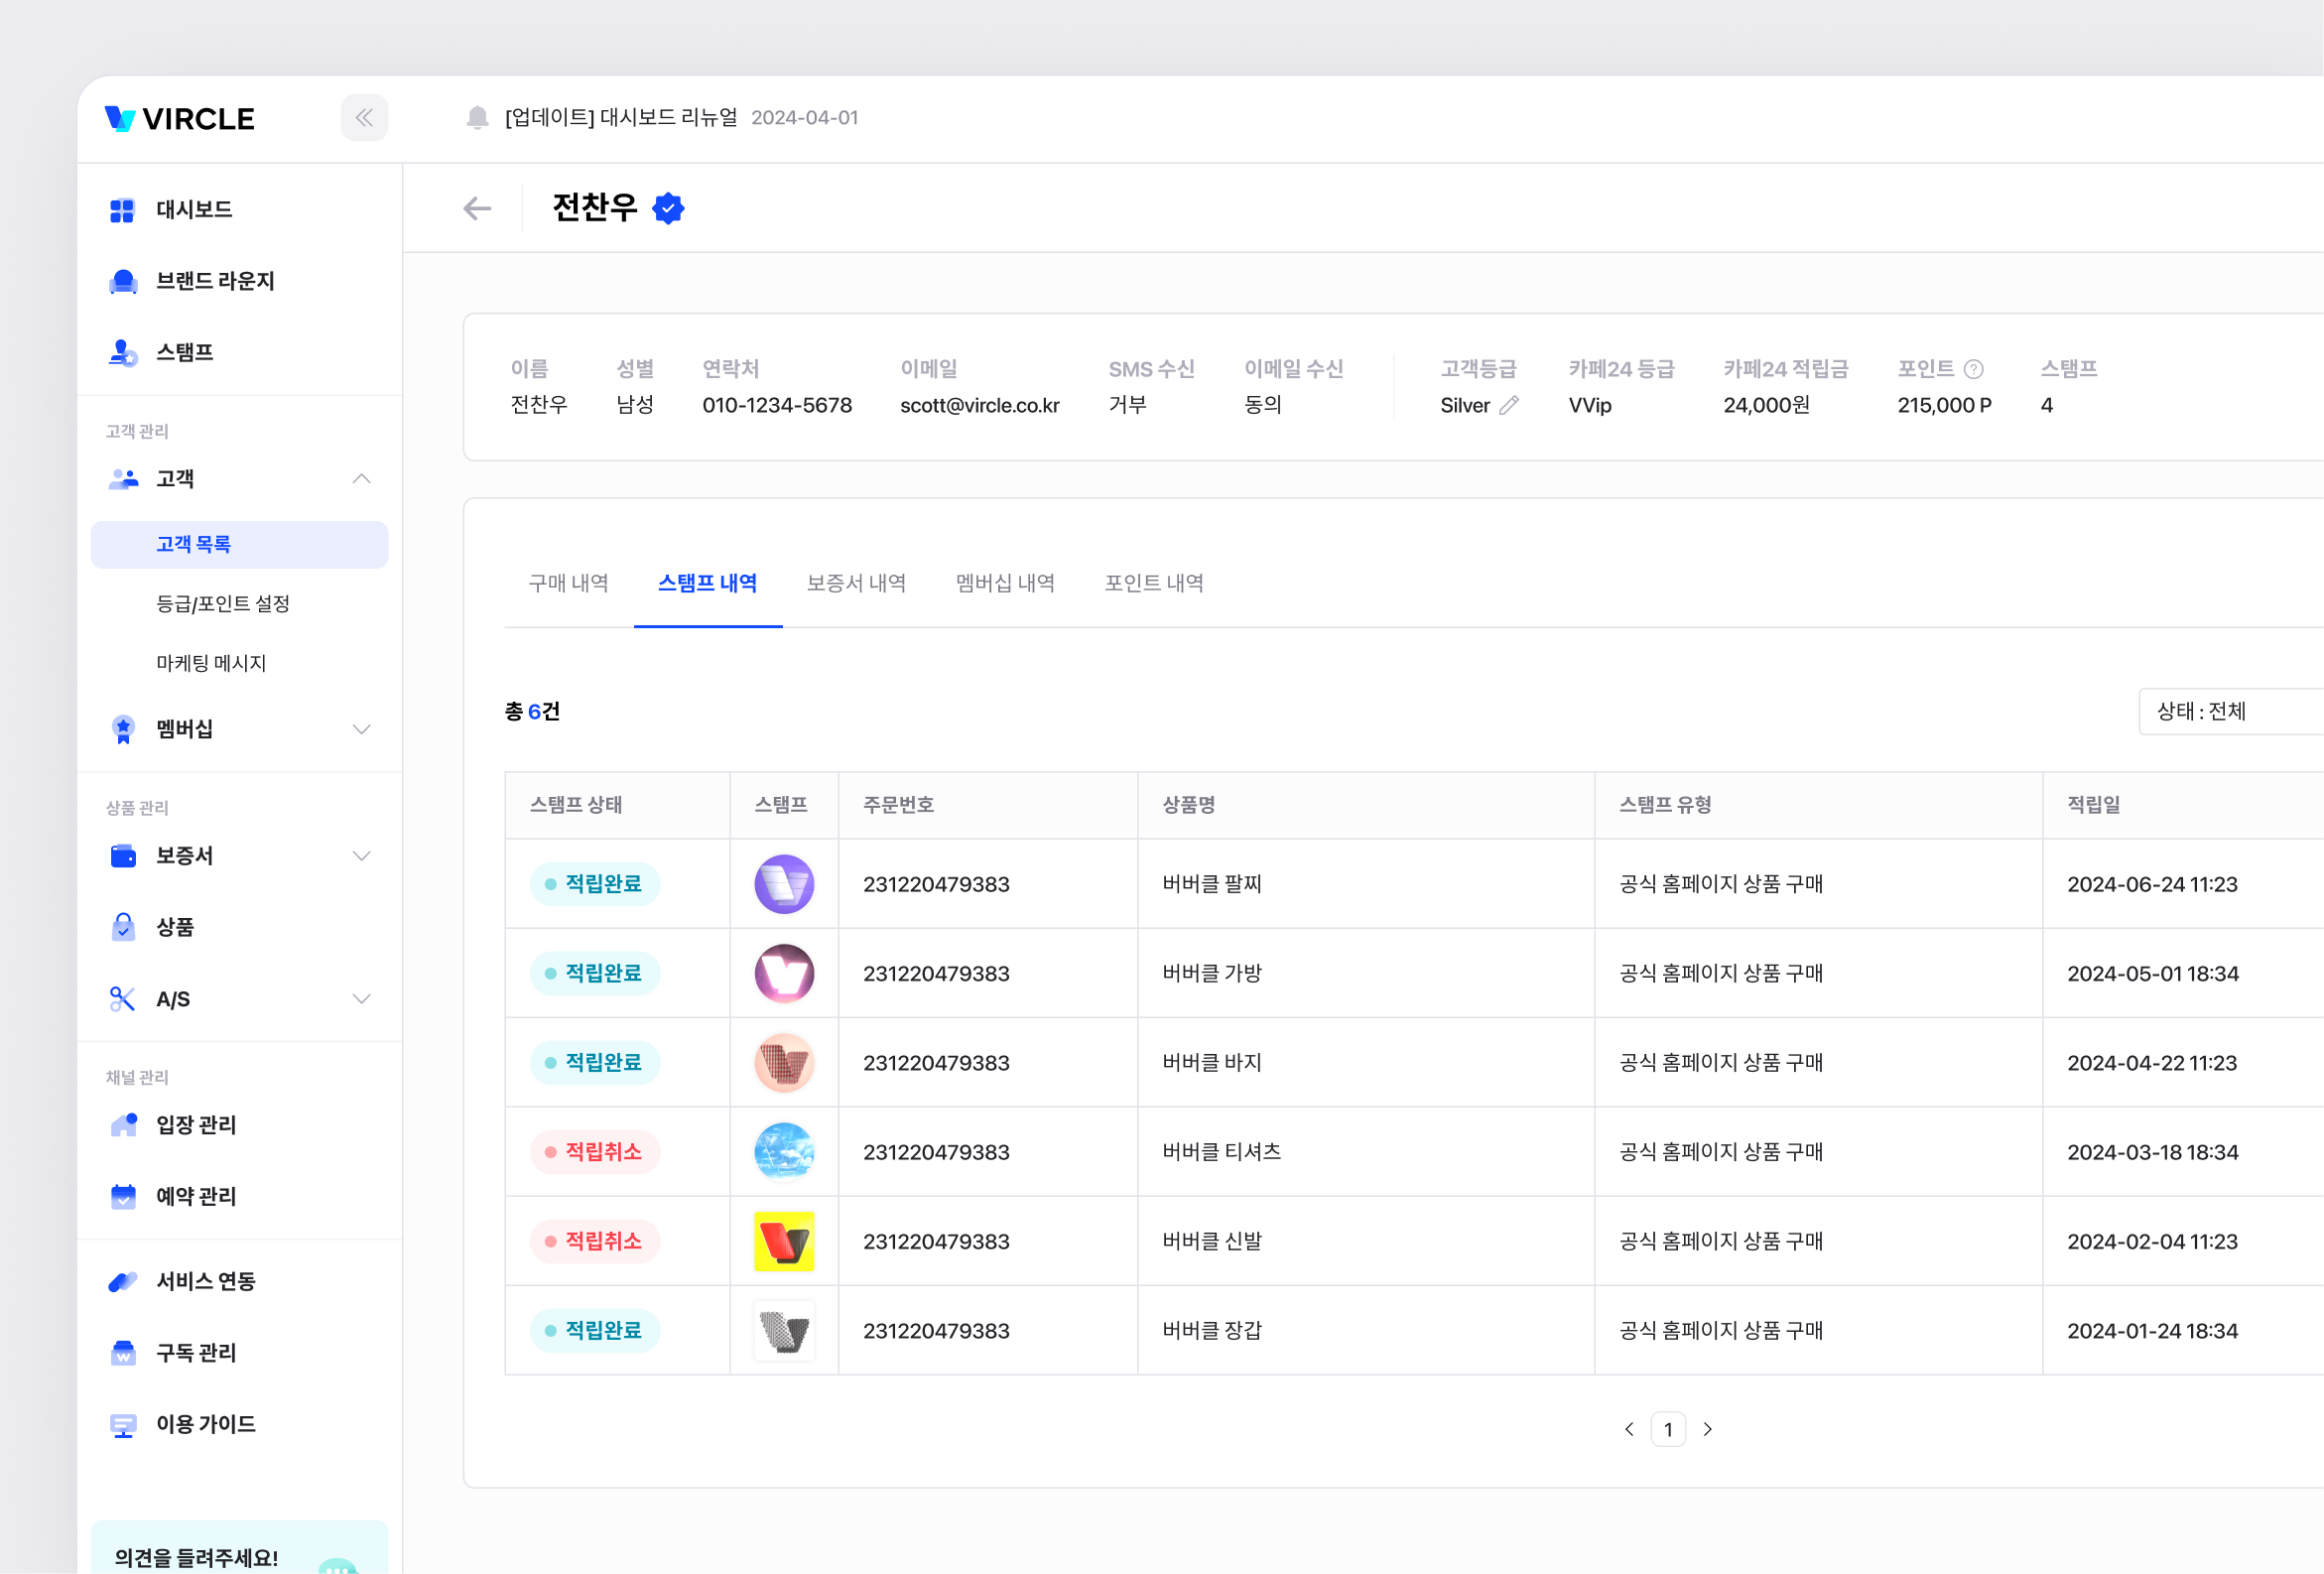Collapse the 고객 menu section
This screenshot has height=1574, width=2324.
click(x=361, y=479)
